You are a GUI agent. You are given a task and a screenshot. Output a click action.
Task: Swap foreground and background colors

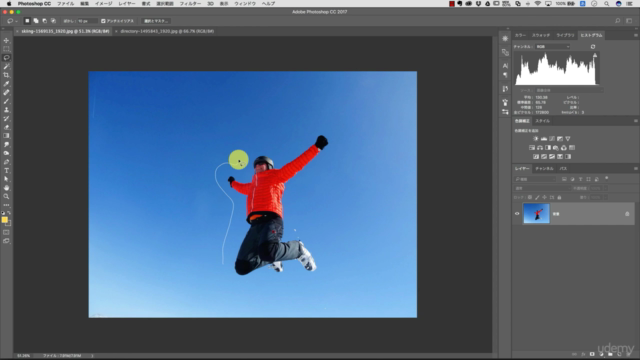(9, 213)
